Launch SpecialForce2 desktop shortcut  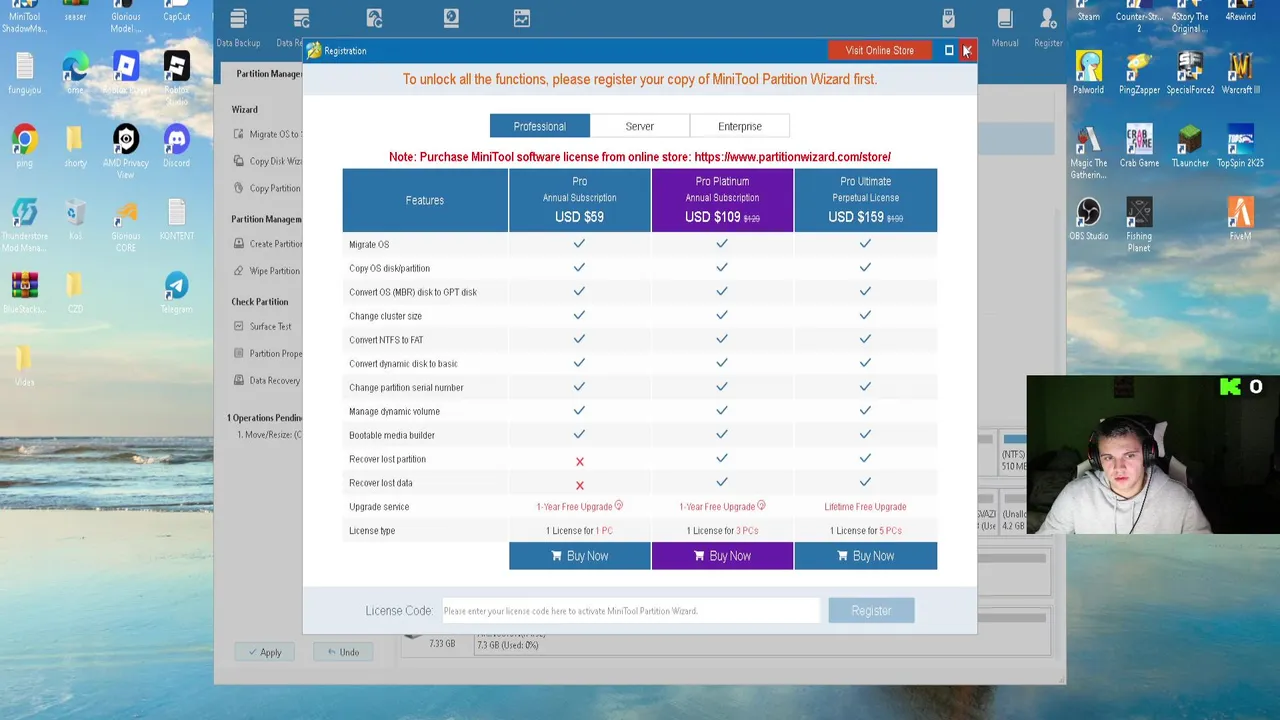(1190, 72)
